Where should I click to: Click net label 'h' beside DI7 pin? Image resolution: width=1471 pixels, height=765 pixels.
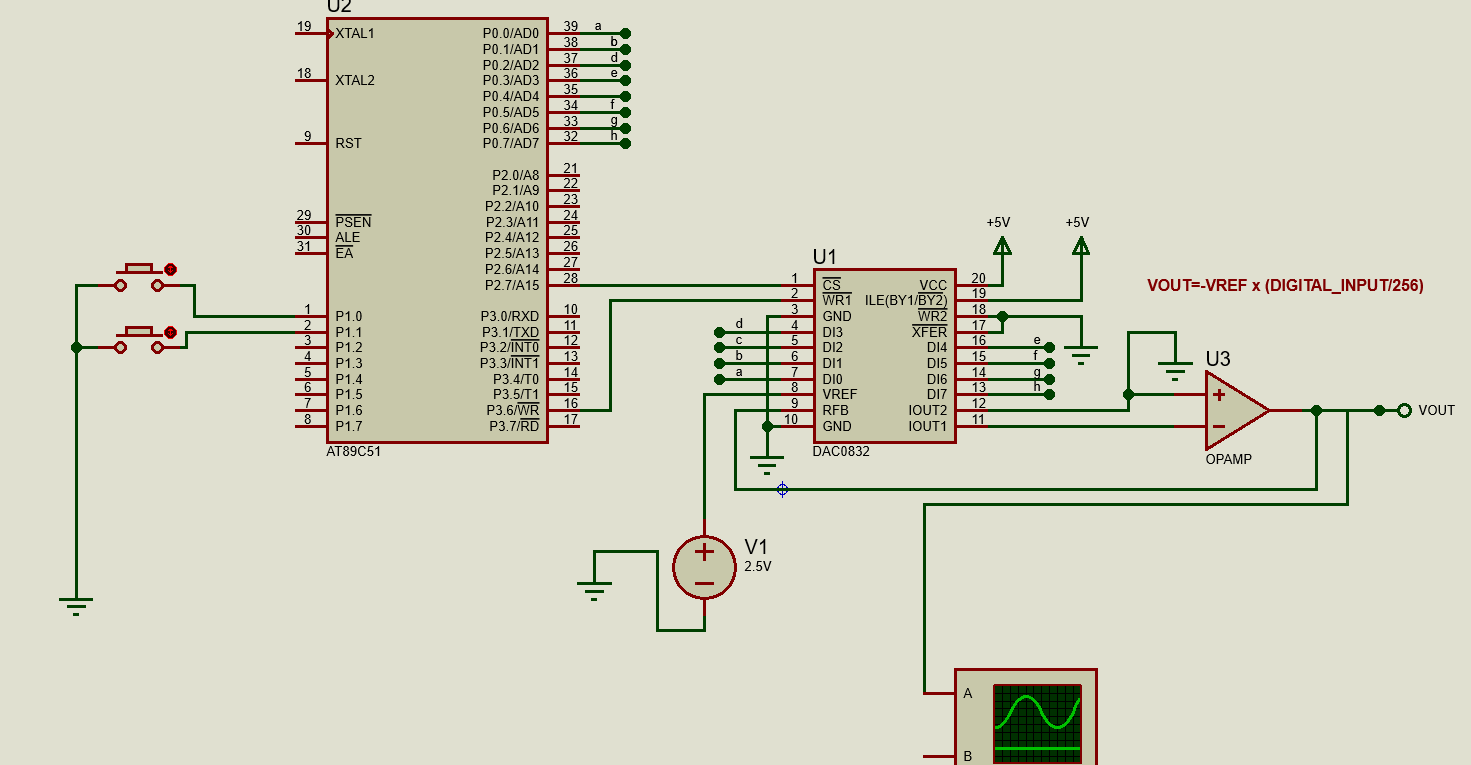tap(1037, 386)
